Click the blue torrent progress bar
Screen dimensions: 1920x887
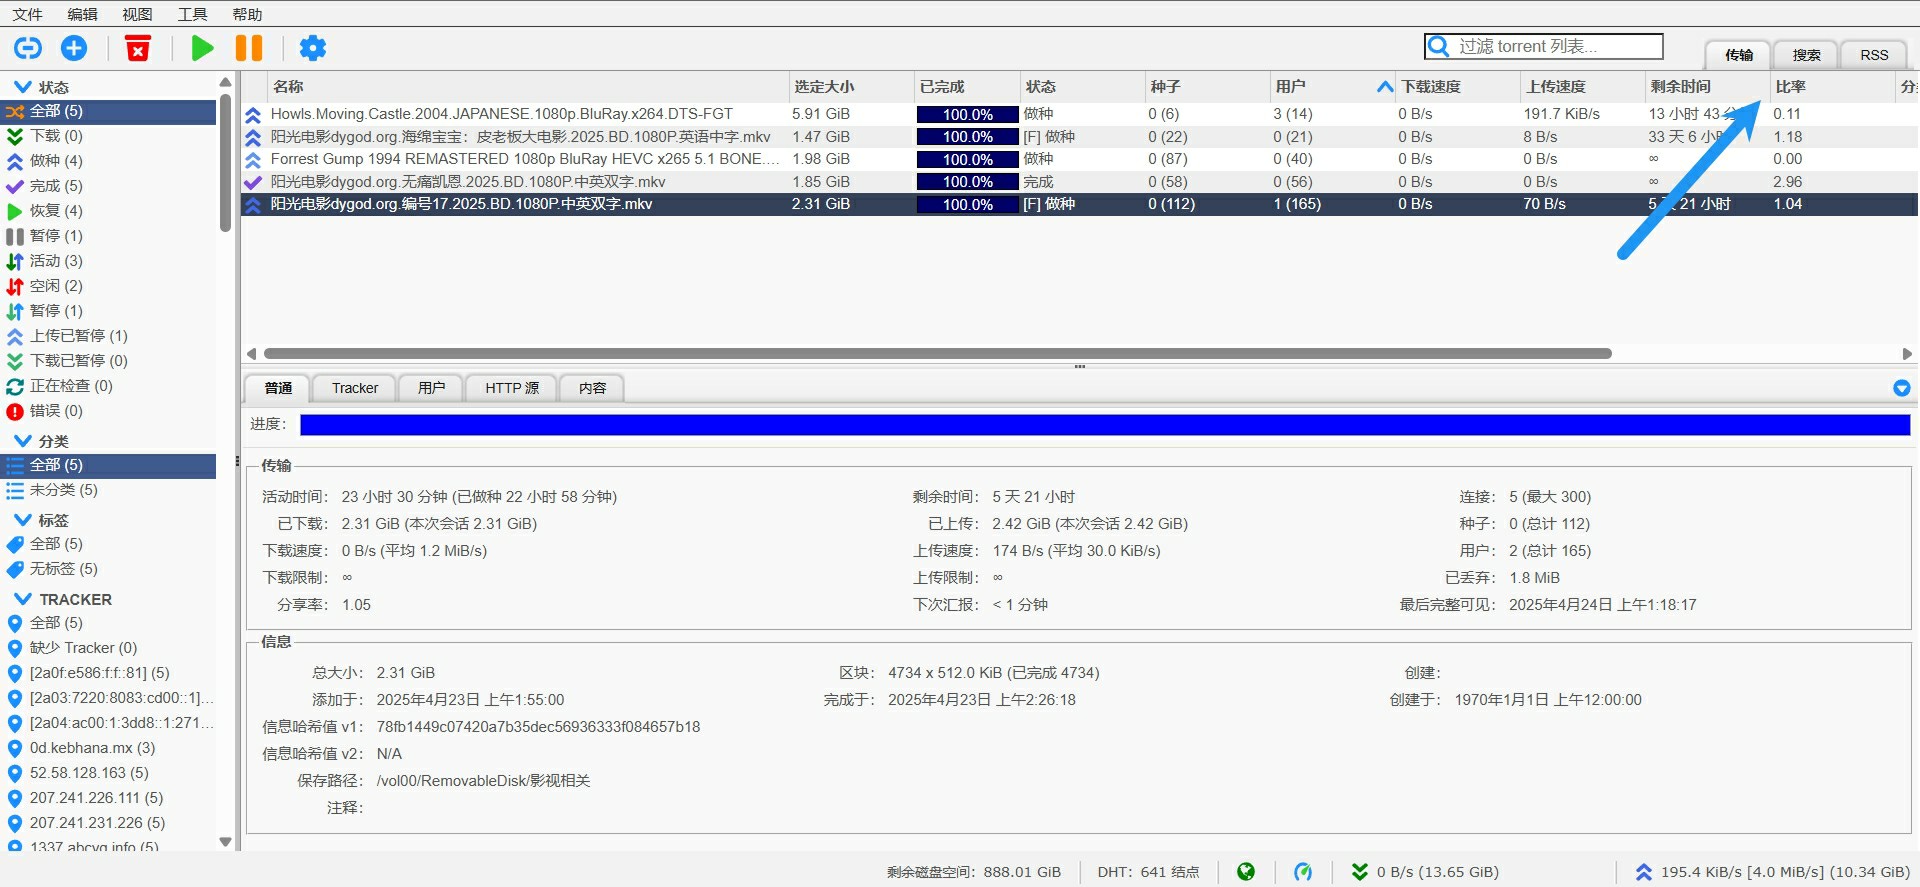click(1104, 425)
